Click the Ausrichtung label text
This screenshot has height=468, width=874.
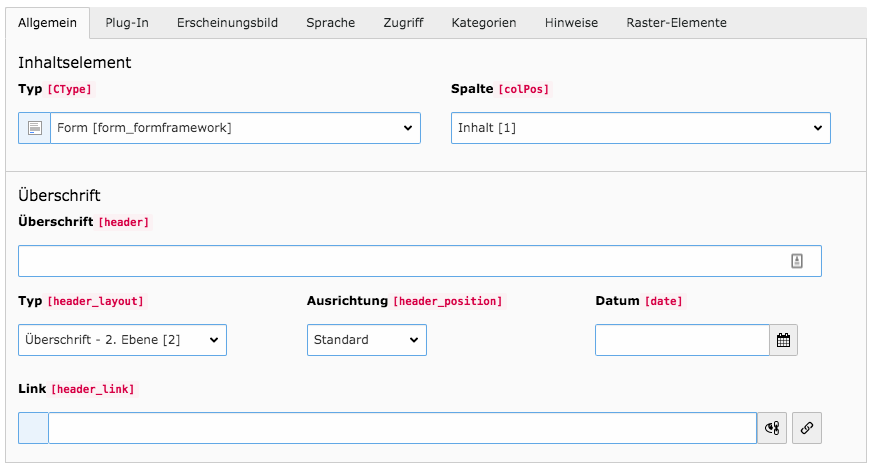(x=347, y=301)
